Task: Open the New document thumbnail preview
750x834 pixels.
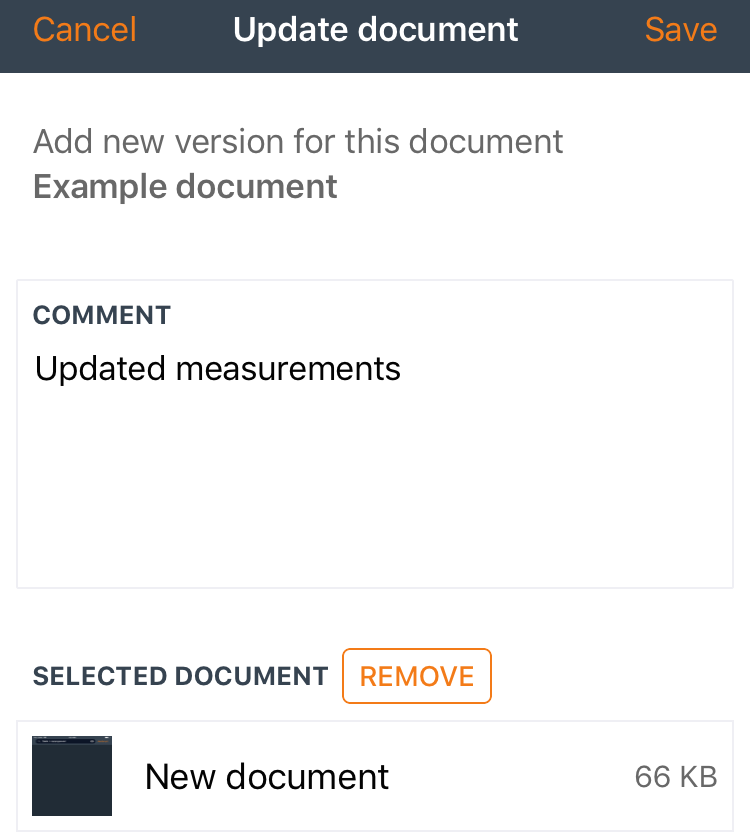Action: pyautogui.click(x=72, y=775)
